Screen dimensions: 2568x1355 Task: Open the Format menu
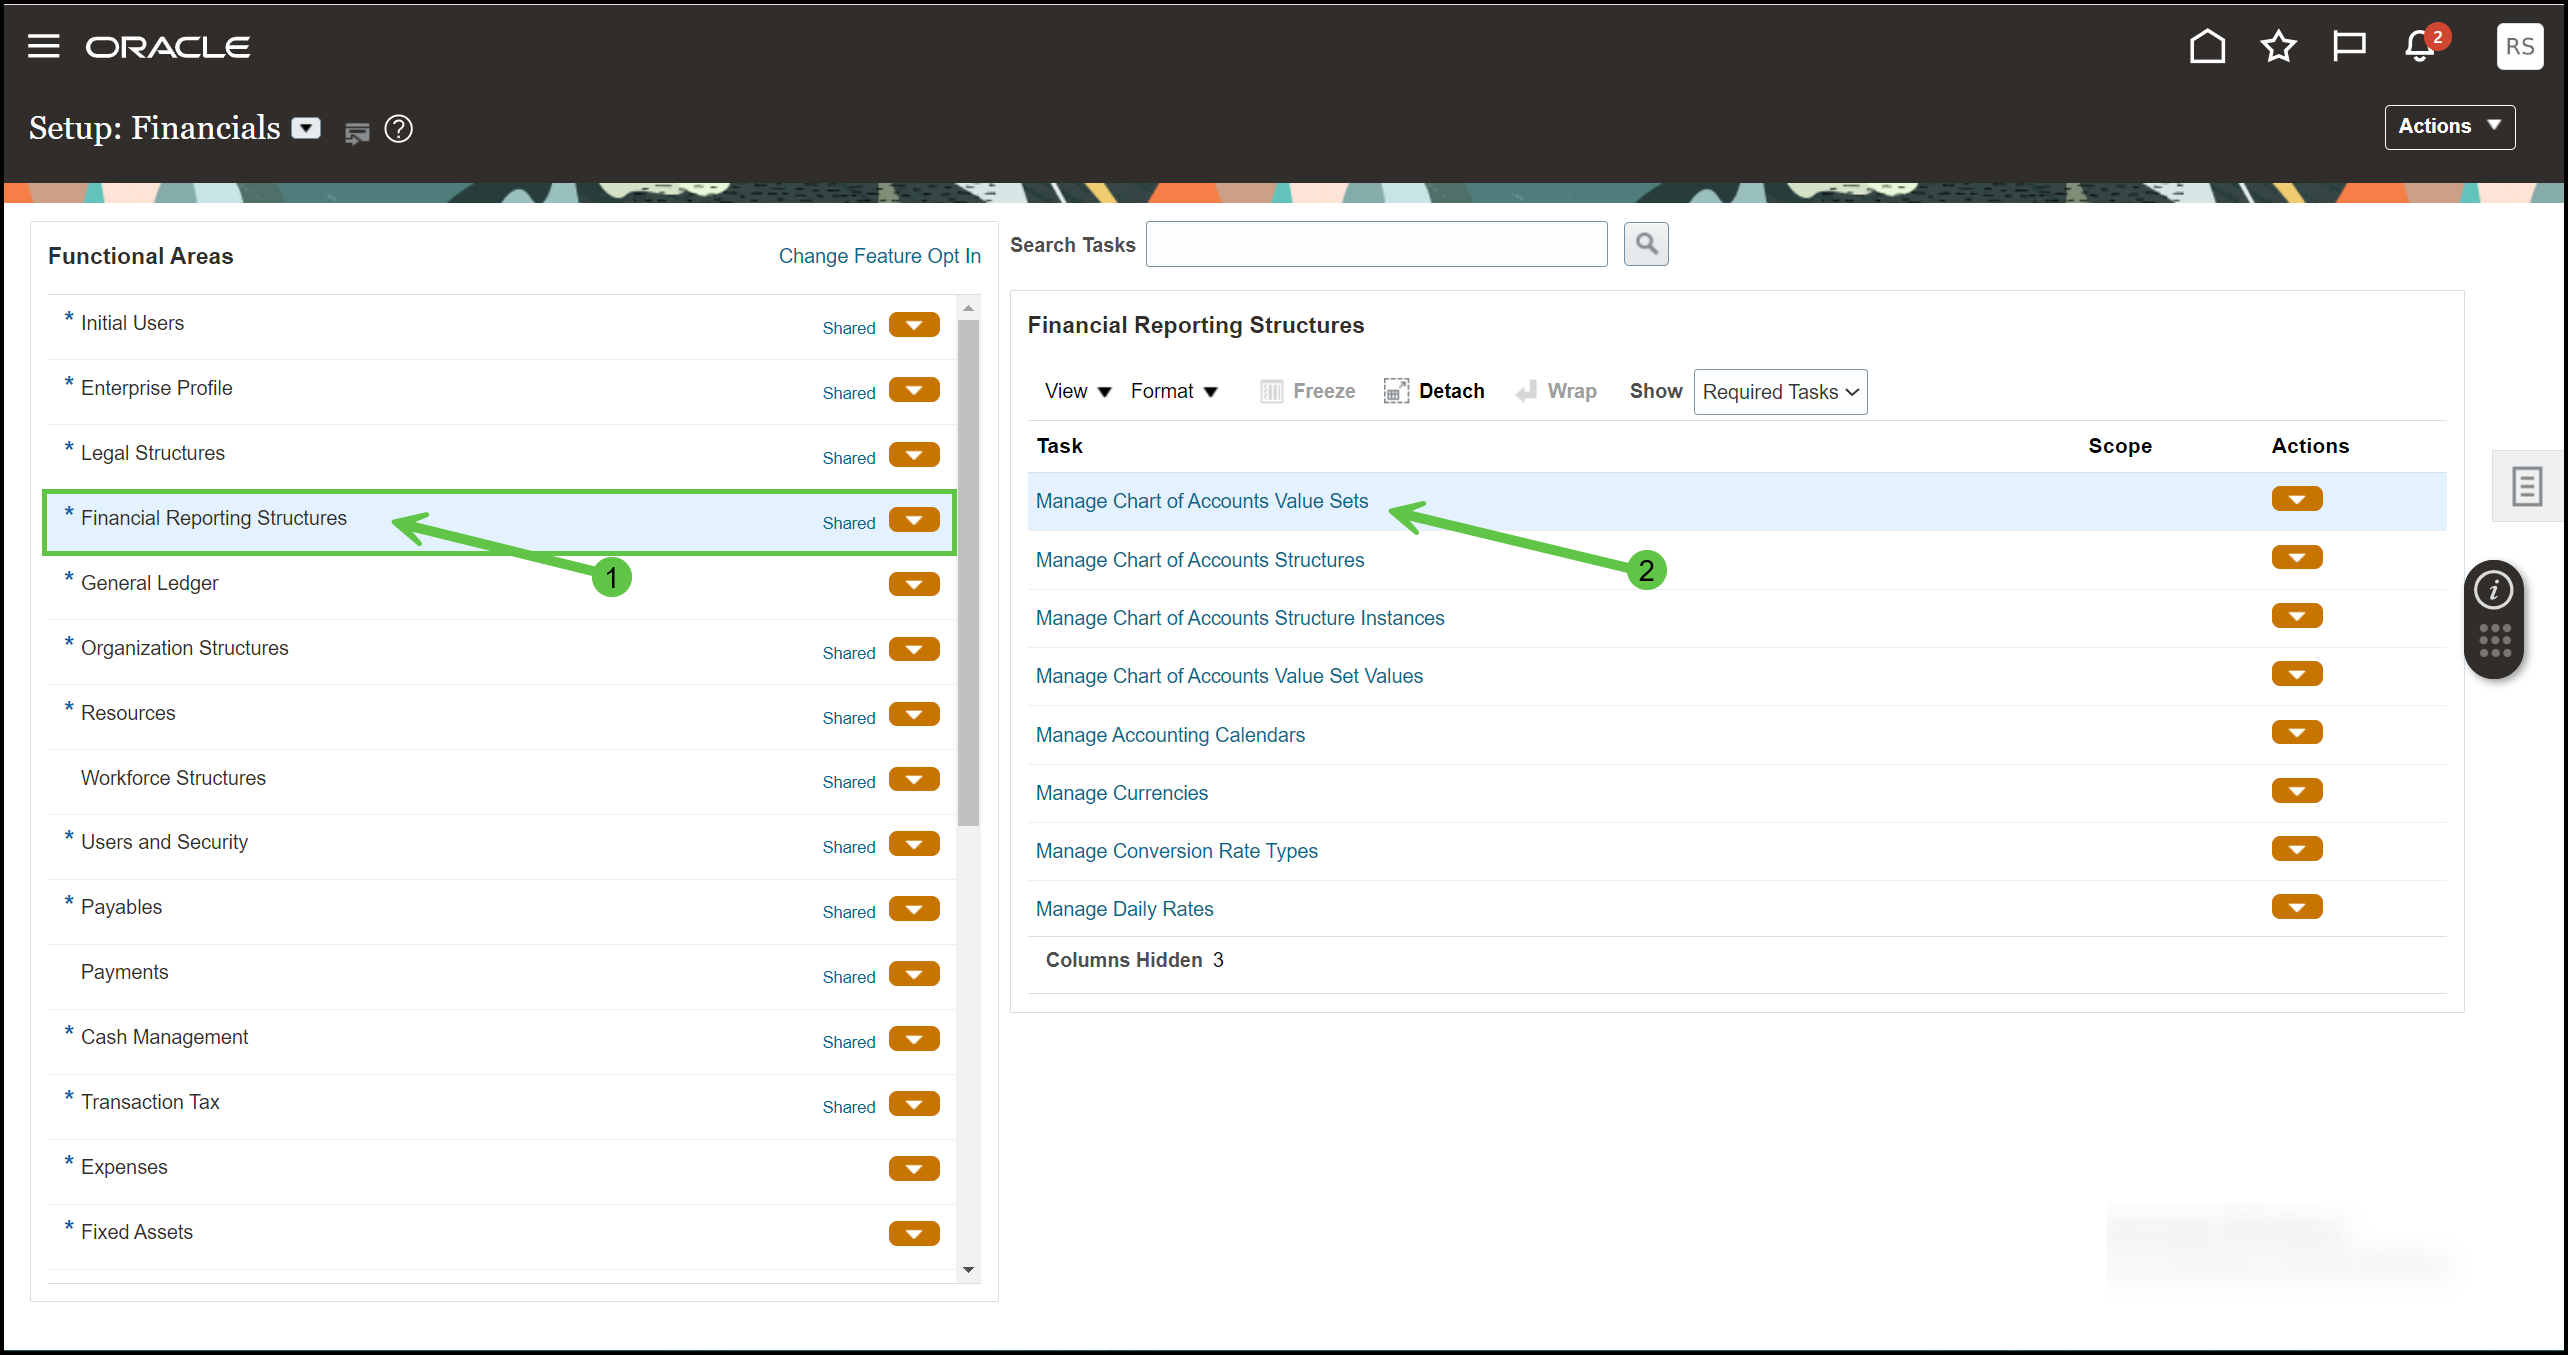pyautogui.click(x=1173, y=391)
